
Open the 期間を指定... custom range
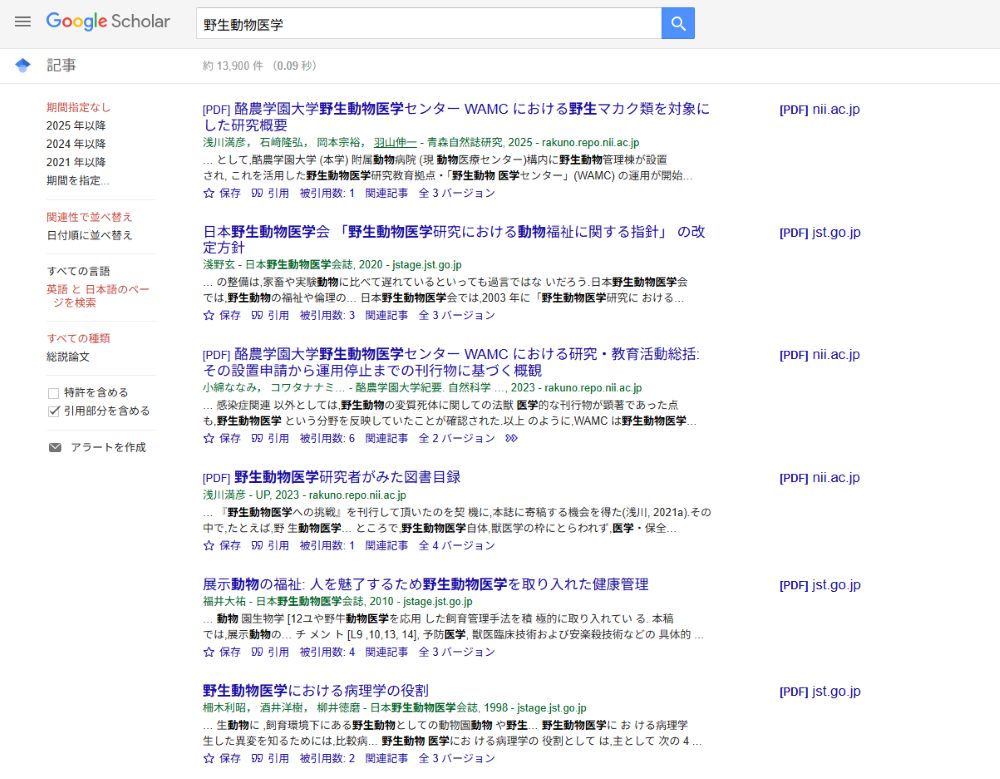pyautogui.click(x=78, y=181)
